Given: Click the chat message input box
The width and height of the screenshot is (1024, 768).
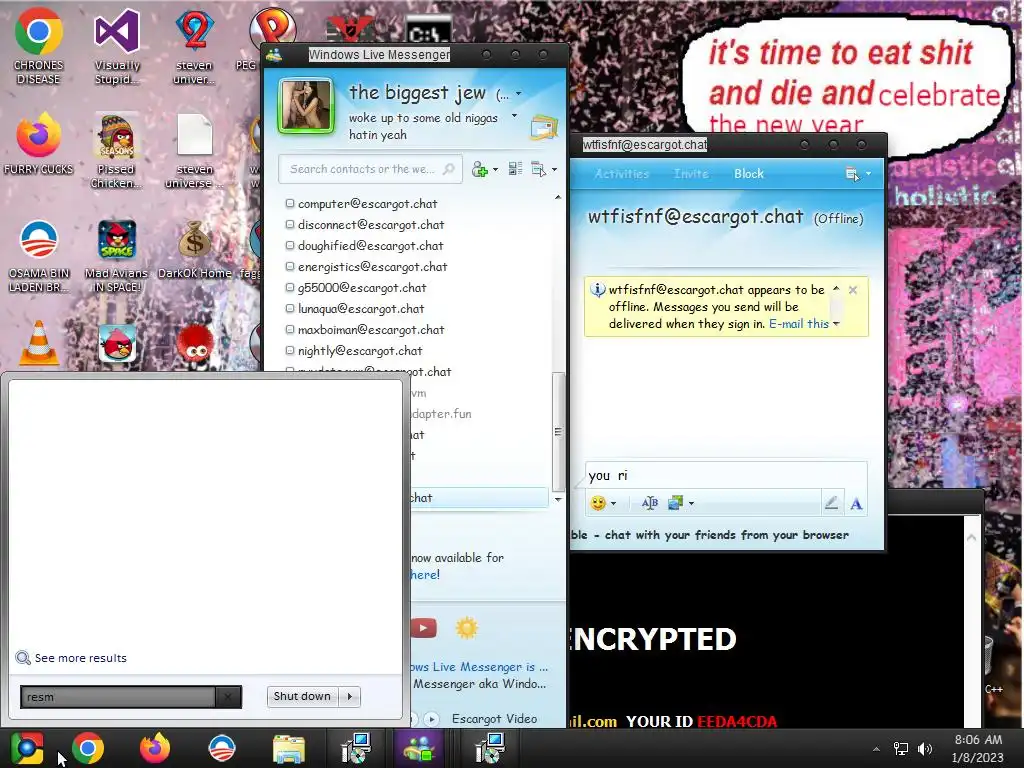Looking at the screenshot, I should point(726,475).
